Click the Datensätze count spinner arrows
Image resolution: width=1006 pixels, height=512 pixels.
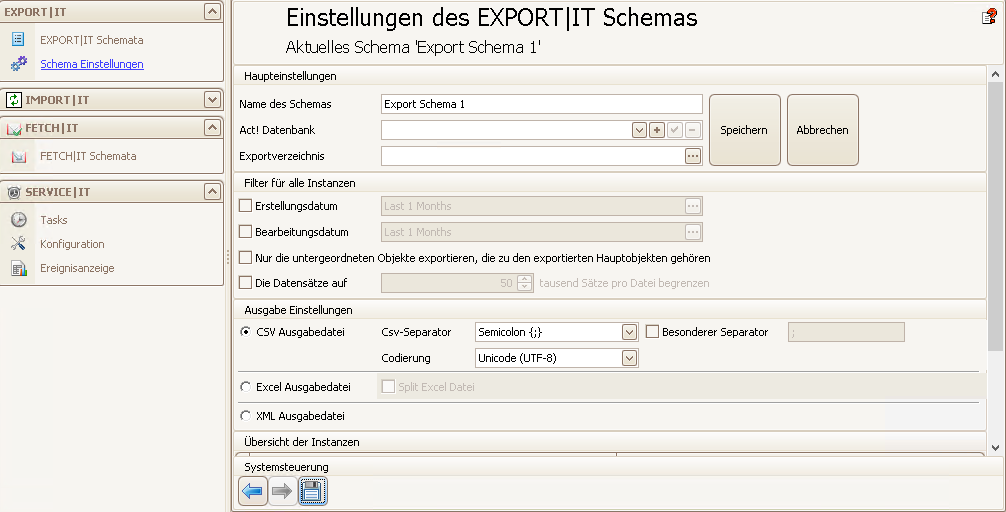(525, 283)
